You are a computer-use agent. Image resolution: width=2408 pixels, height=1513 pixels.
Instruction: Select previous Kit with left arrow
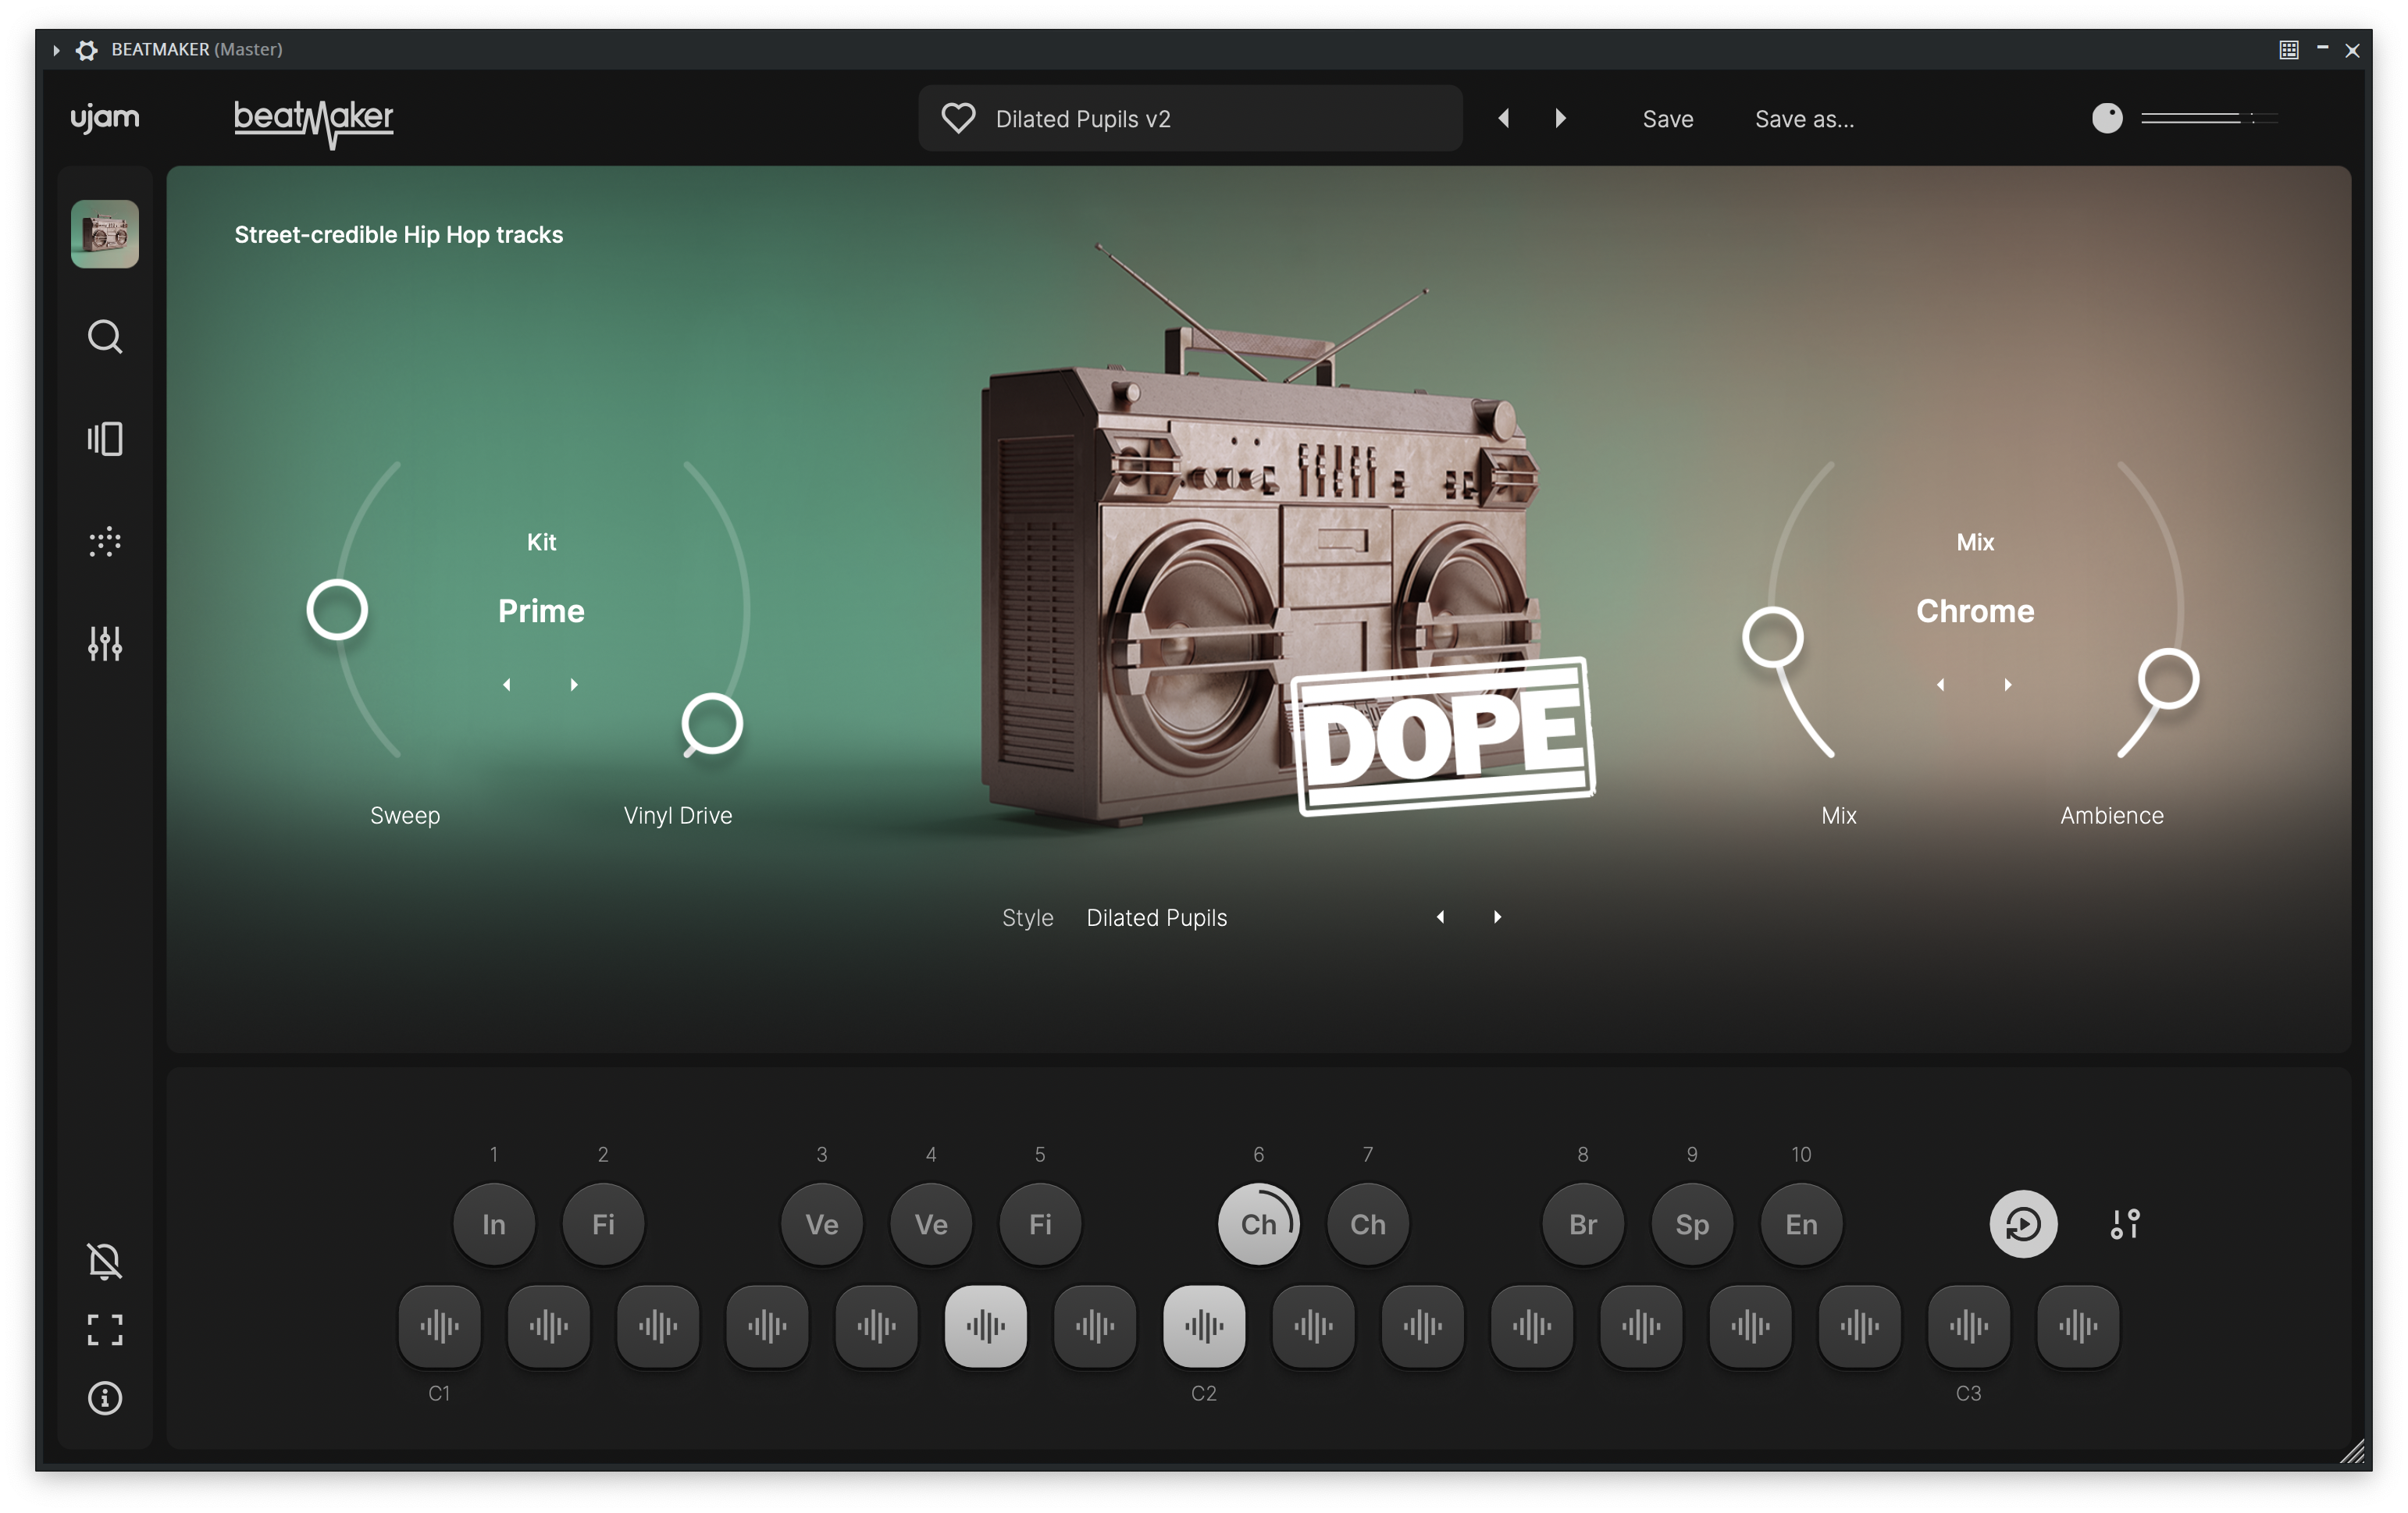(x=507, y=685)
